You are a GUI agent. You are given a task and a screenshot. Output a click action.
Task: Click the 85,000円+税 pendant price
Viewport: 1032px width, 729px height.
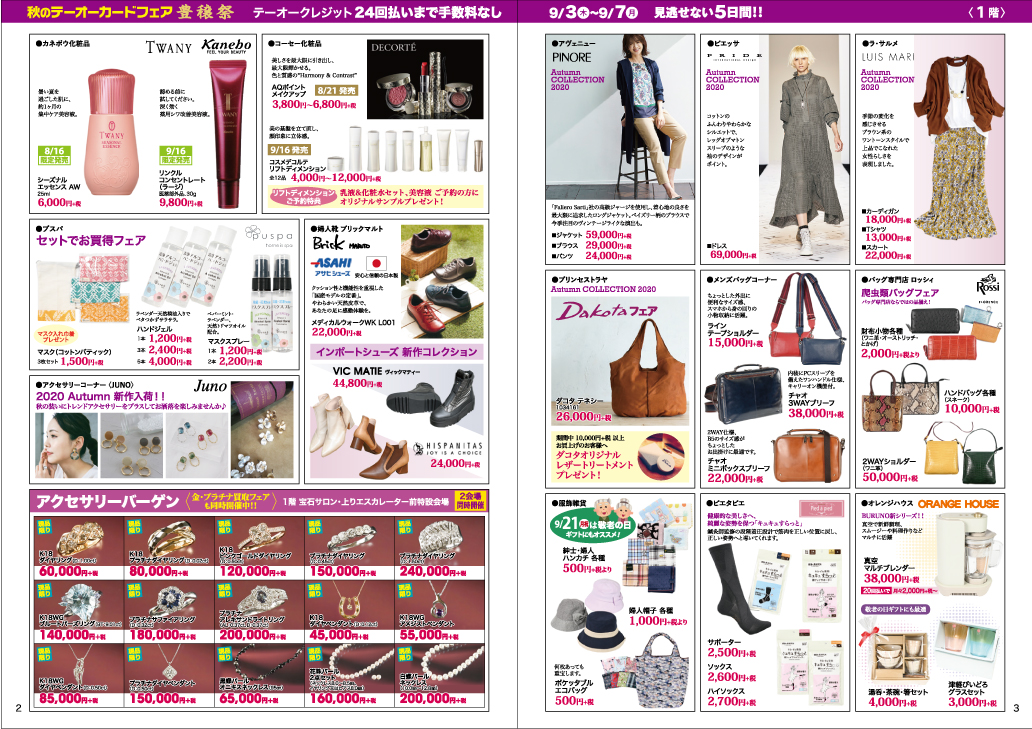[68, 698]
